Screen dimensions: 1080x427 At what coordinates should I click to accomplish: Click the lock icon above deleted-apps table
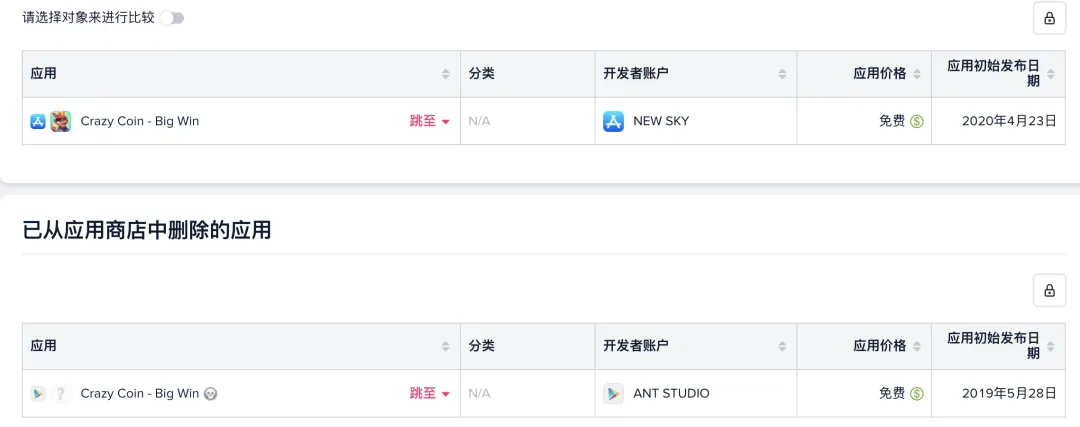[x=1049, y=291]
